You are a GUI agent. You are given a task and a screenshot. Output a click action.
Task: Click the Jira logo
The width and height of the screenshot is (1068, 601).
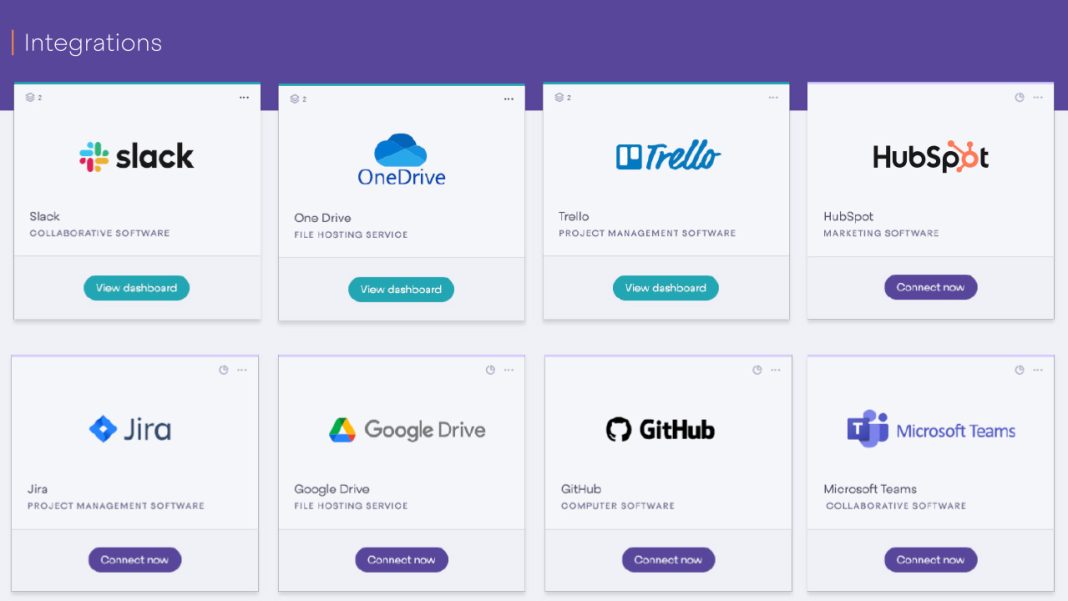tap(130, 429)
